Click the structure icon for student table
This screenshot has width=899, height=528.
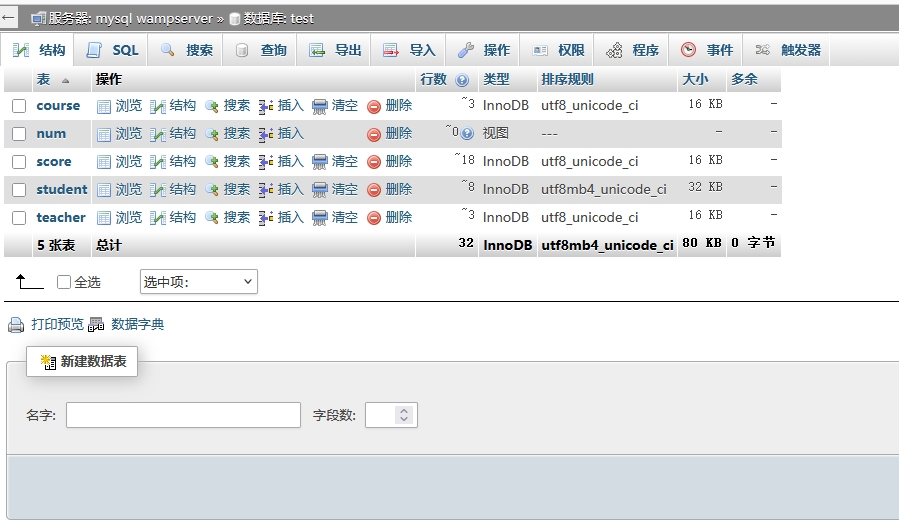pyautogui.click(x=158, y=190)
